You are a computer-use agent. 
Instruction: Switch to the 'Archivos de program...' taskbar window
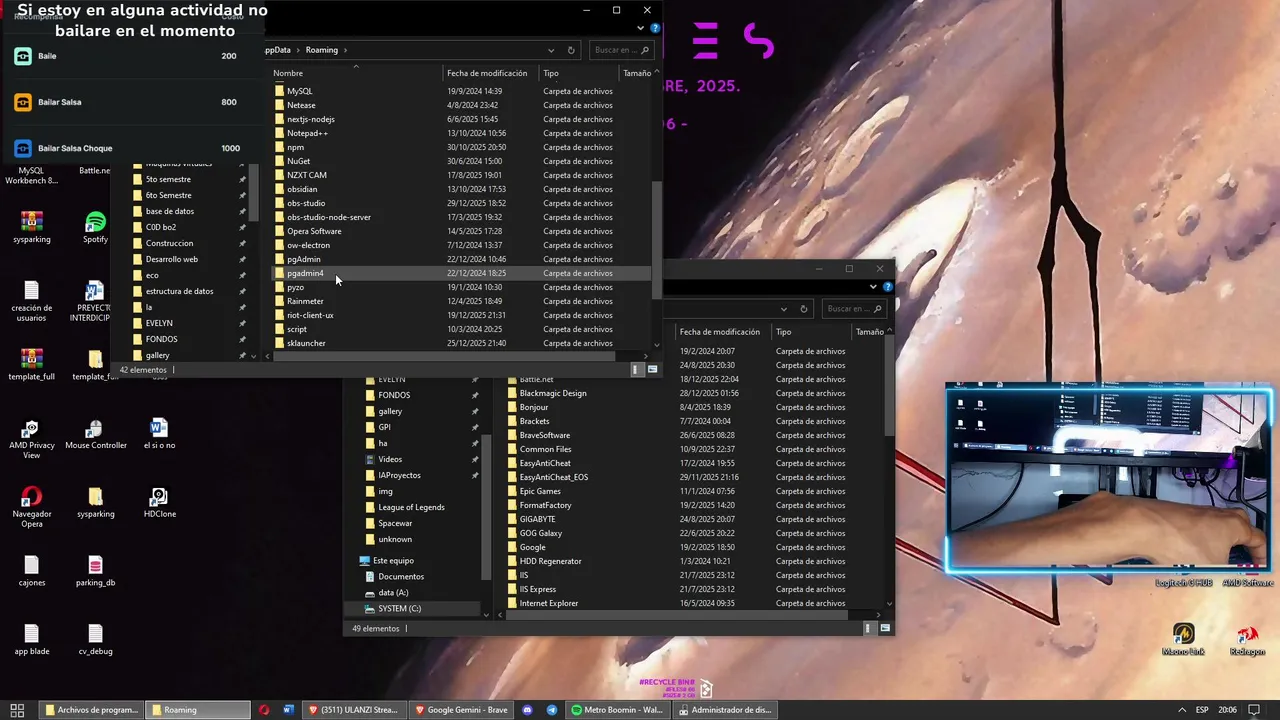click(90, 710)
